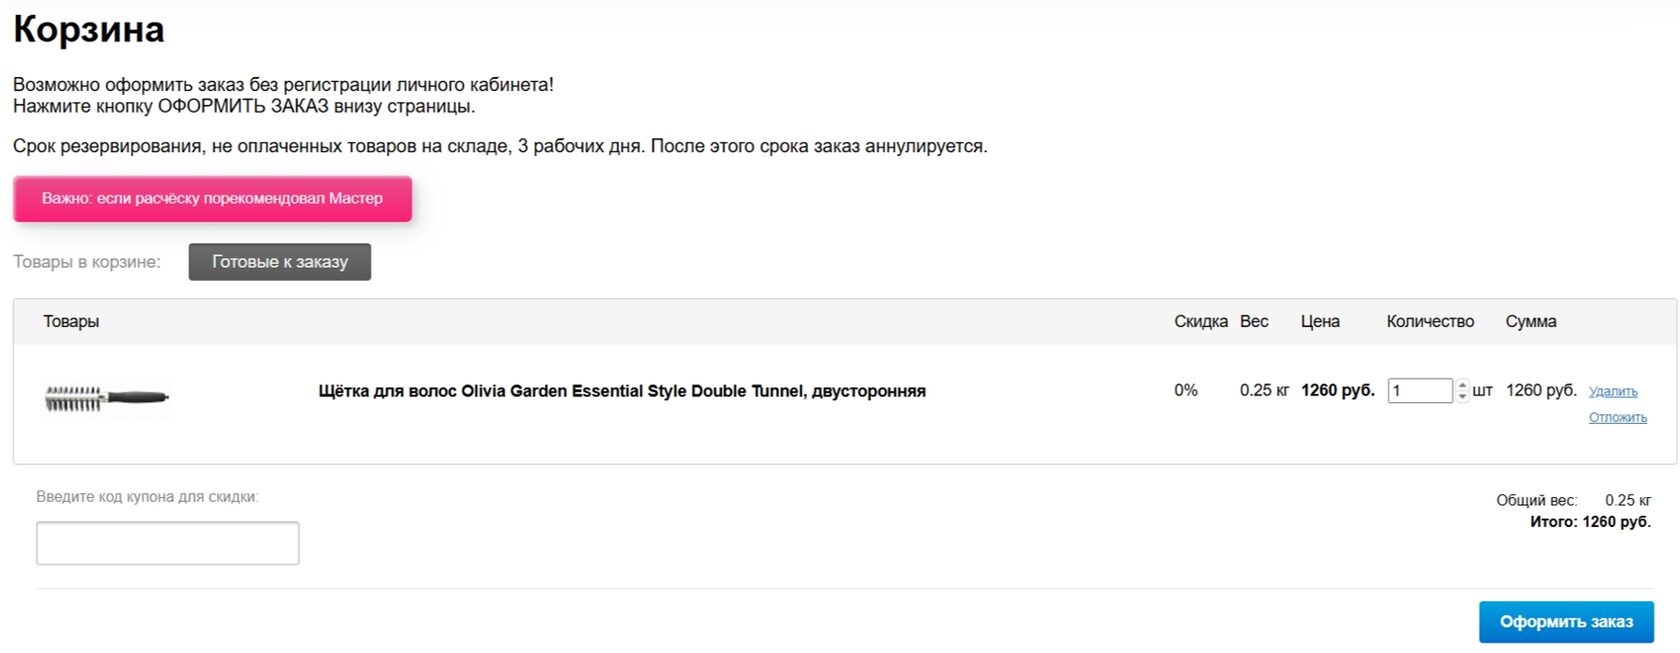Click into the quantity input field
1680x653 pixels.
tap(1420, 391)
